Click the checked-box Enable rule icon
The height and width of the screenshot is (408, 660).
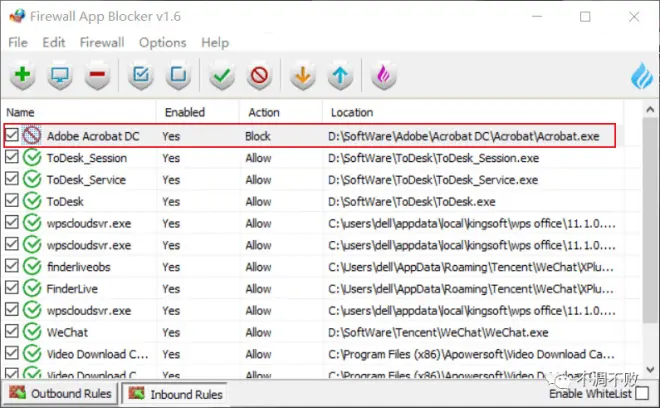pos(141,76)
